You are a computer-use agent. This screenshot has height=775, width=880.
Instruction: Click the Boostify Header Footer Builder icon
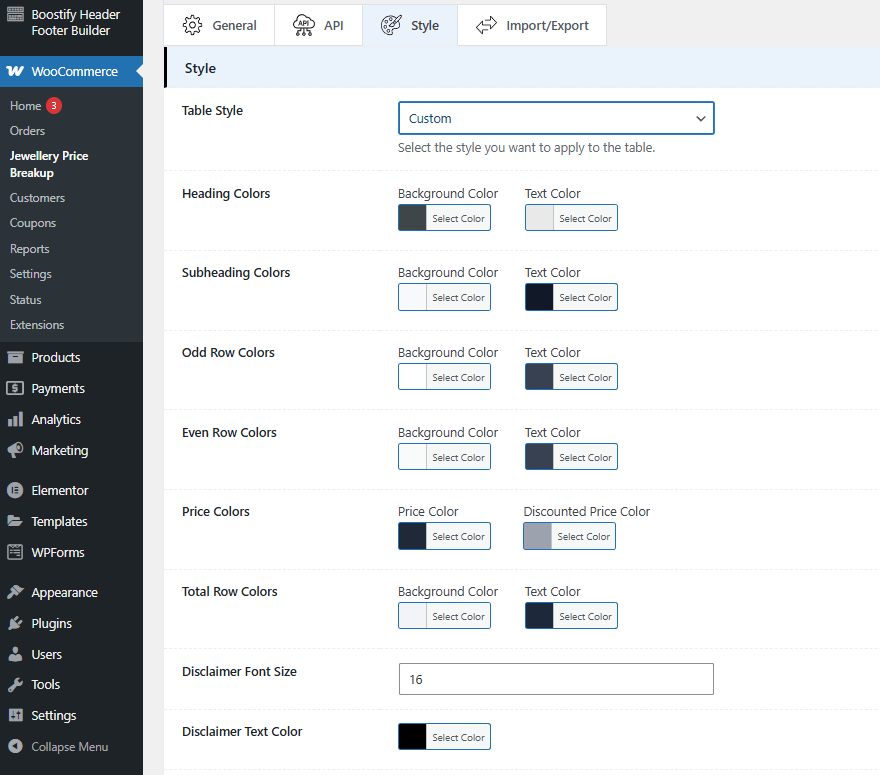(x=15, y=14)
